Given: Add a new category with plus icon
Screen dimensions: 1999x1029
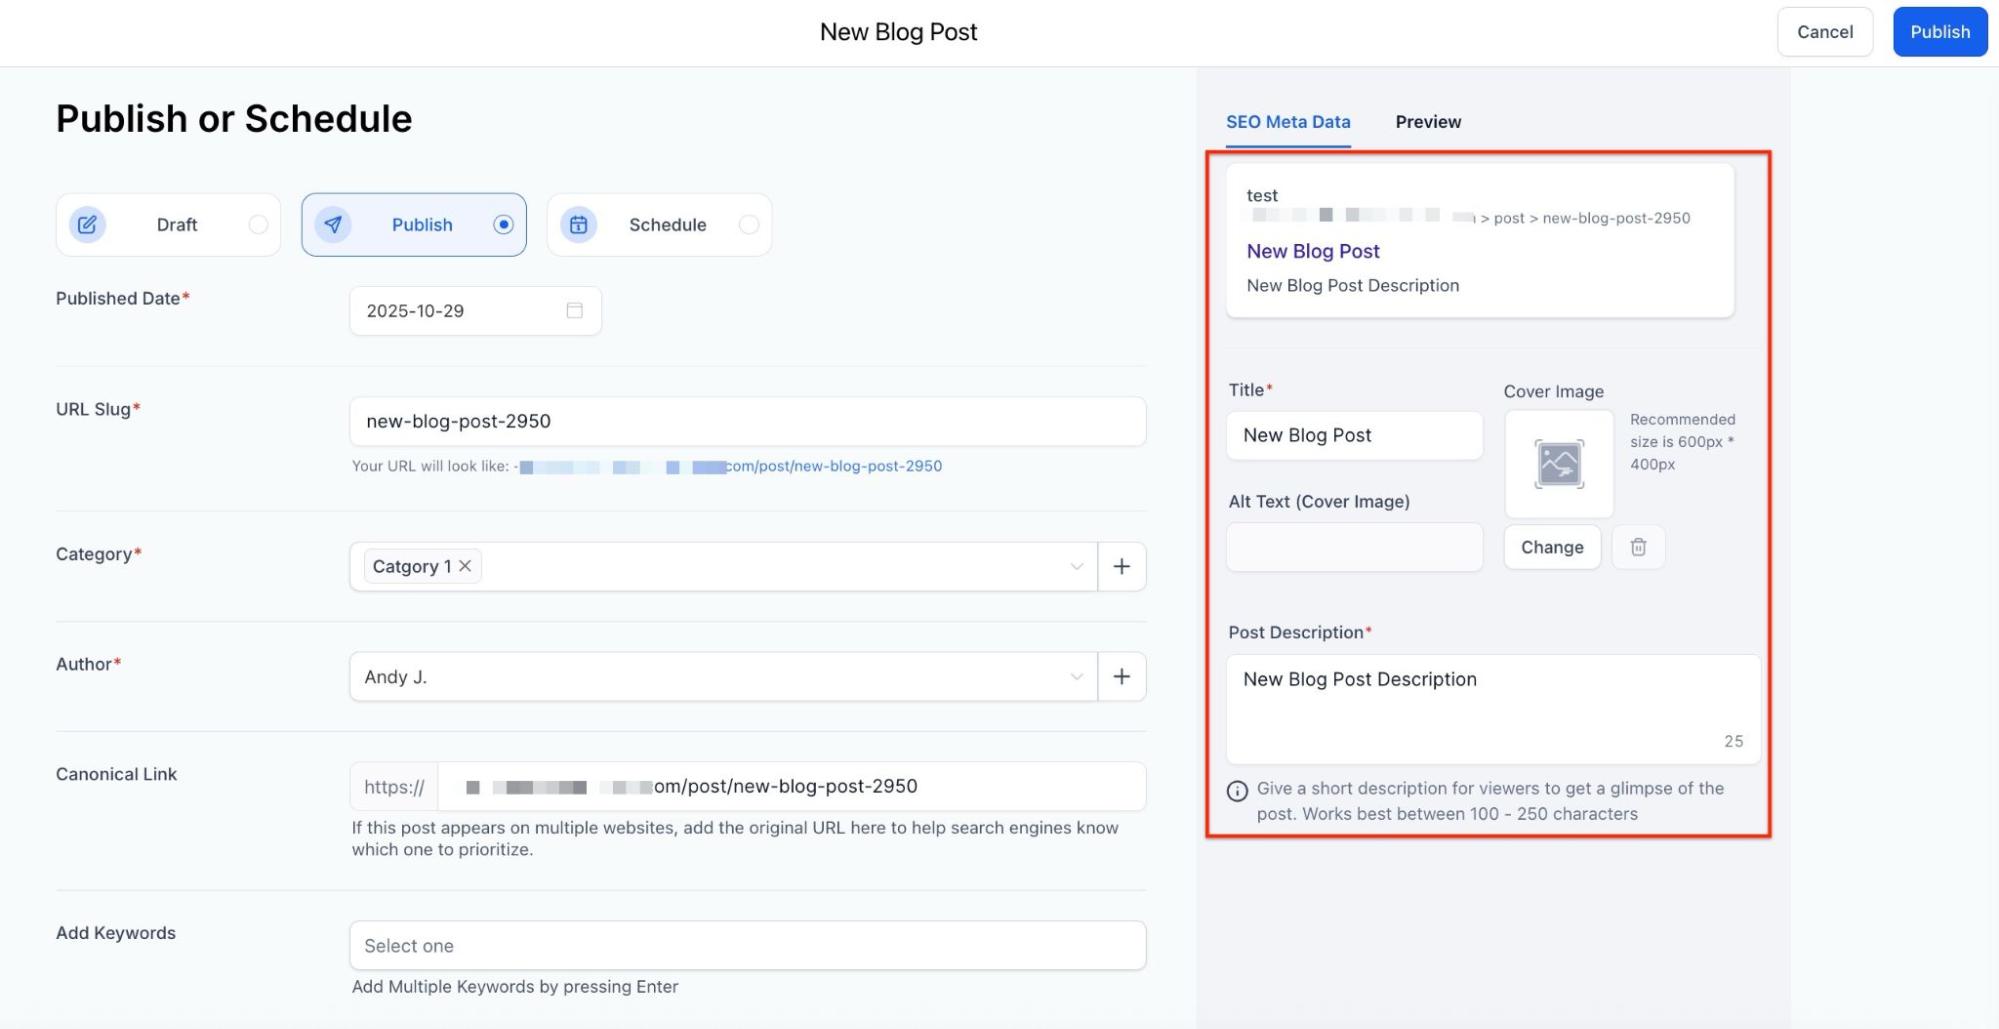Looking at the screenshot, I should click(x=1122, y=567).
